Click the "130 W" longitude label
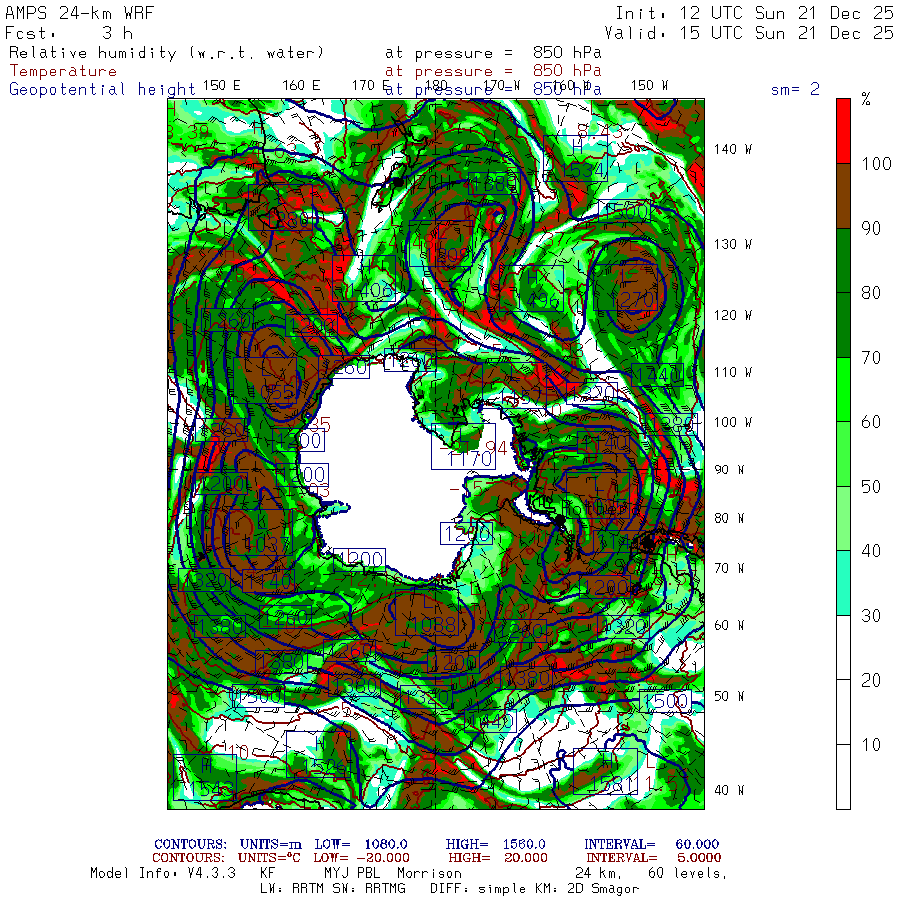The image size is (900, 900). click(x=732, y=245)
